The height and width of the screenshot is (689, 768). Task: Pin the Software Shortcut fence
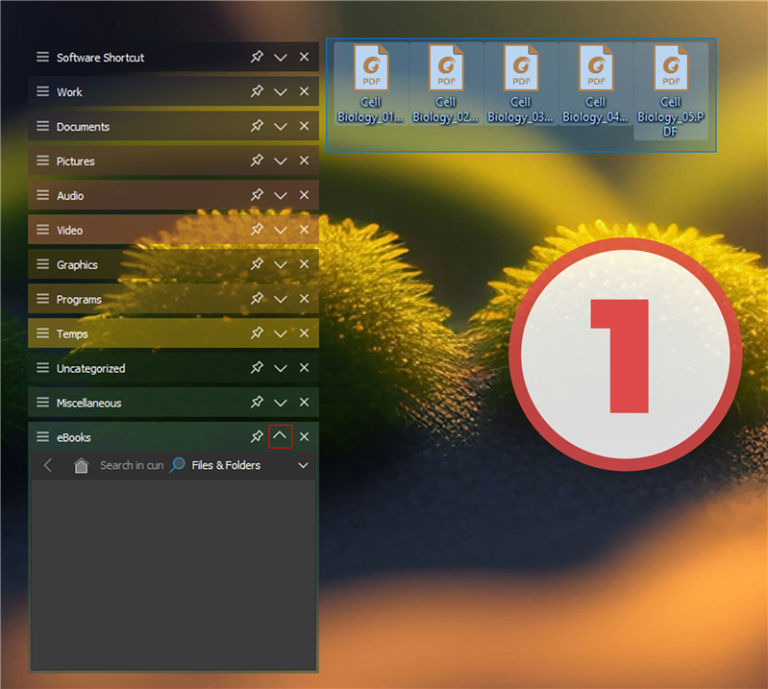(x=257, y=57)
